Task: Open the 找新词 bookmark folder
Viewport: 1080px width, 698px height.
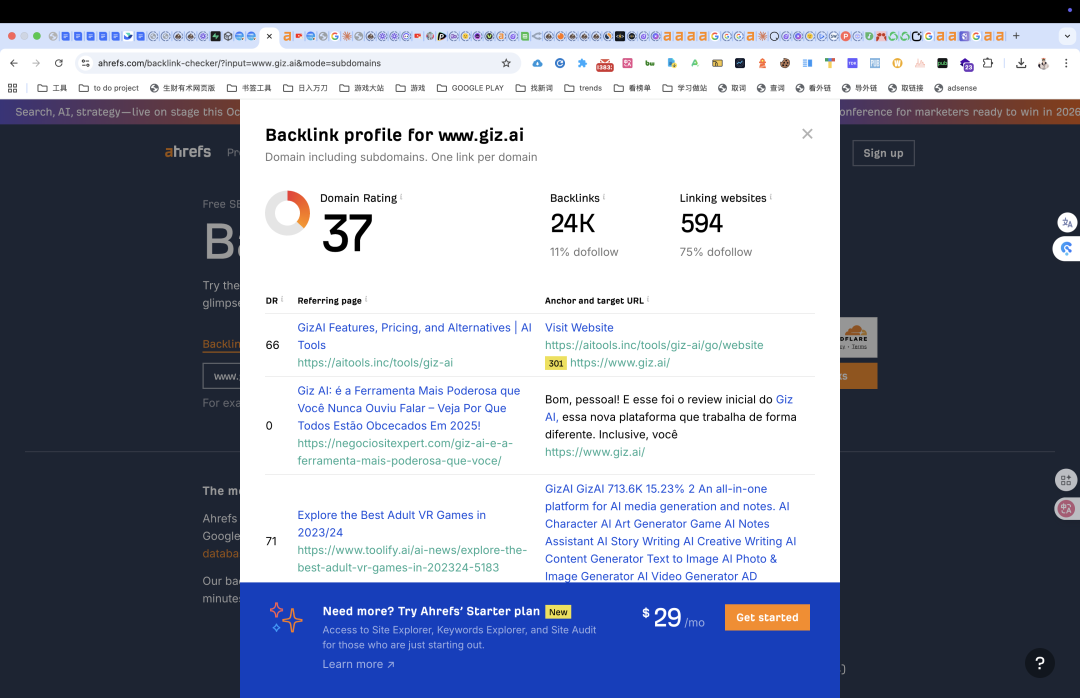Action: click(534, 88)
